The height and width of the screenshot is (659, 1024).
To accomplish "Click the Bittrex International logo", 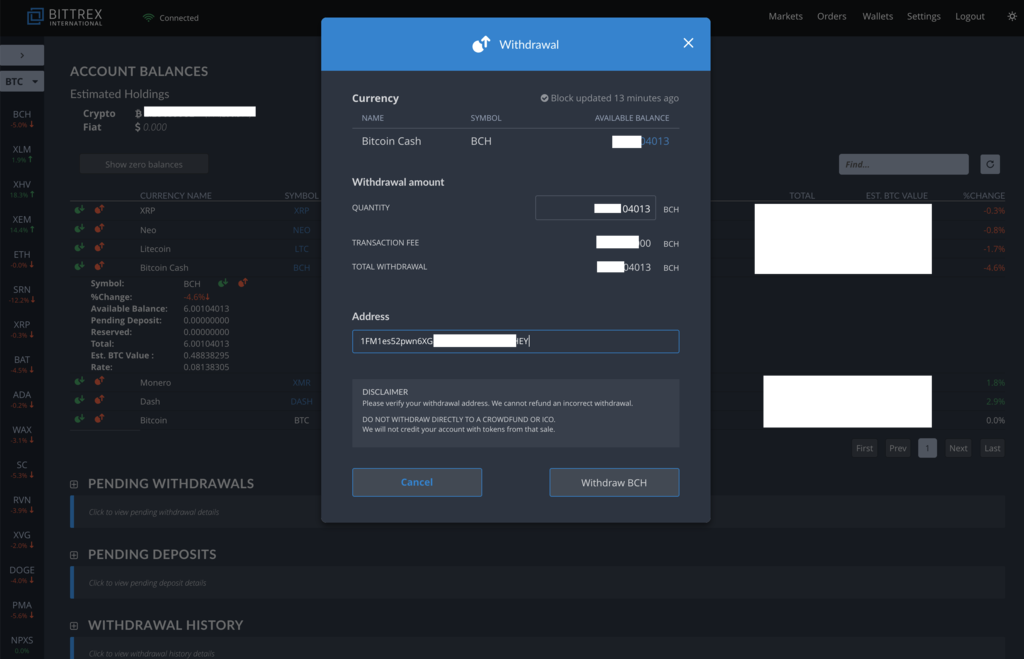I will click(65, 16).
